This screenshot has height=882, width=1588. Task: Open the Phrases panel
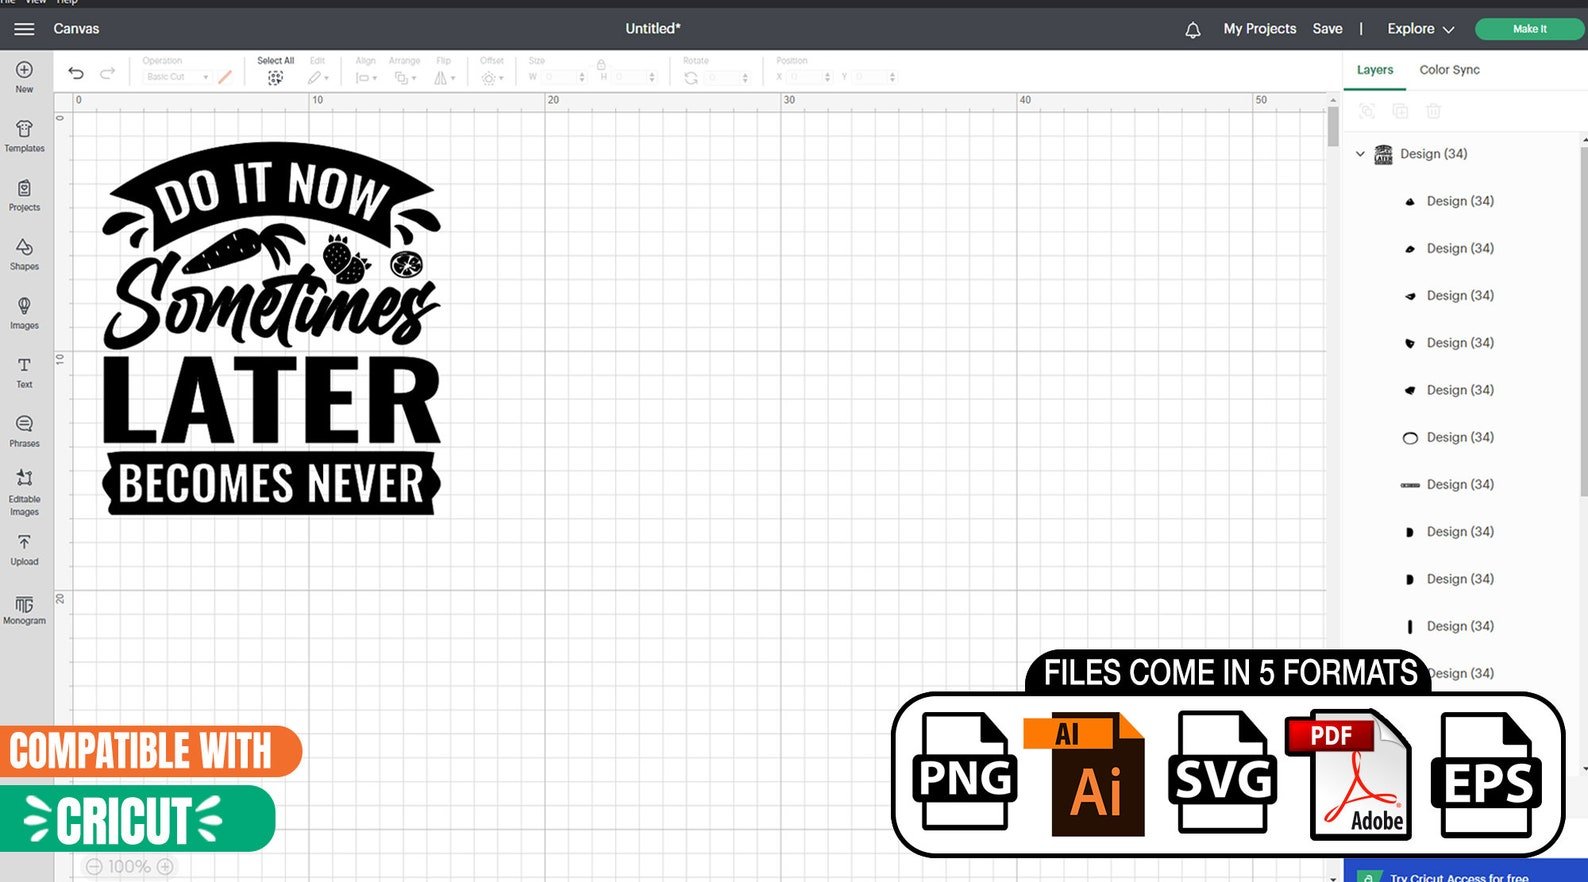24,431
